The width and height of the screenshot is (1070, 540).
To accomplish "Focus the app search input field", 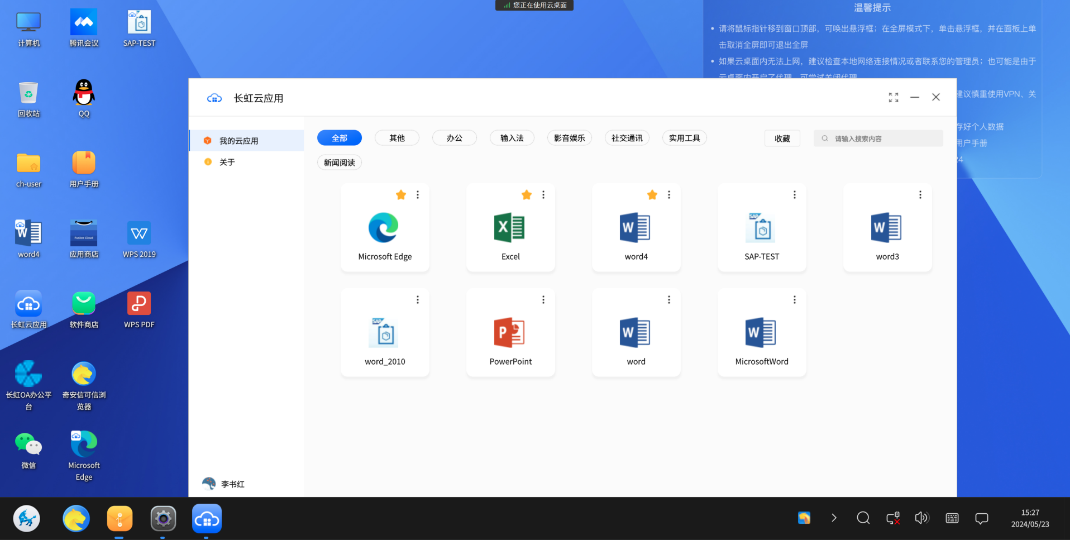I will [x=878, y=138].
